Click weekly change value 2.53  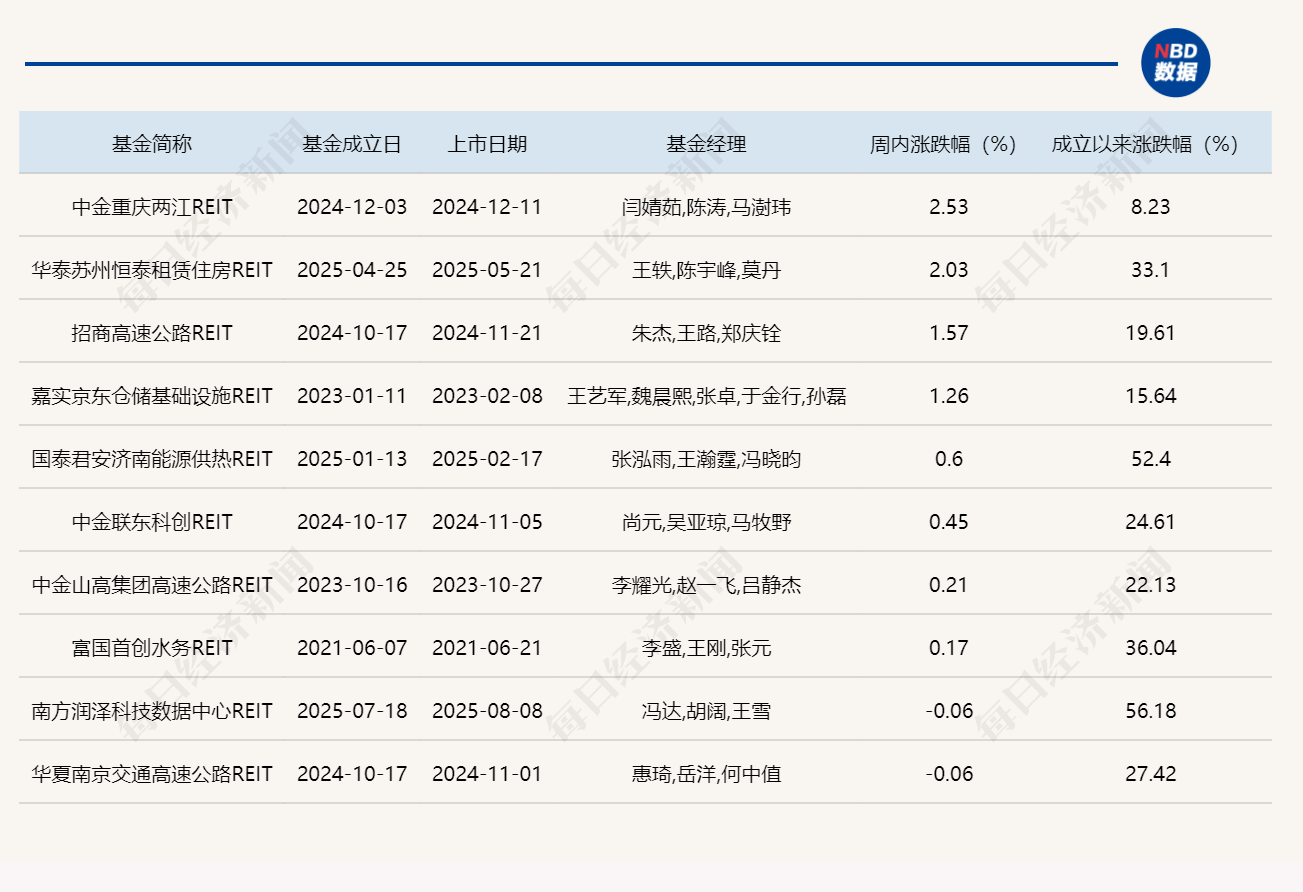pos(948,207)
